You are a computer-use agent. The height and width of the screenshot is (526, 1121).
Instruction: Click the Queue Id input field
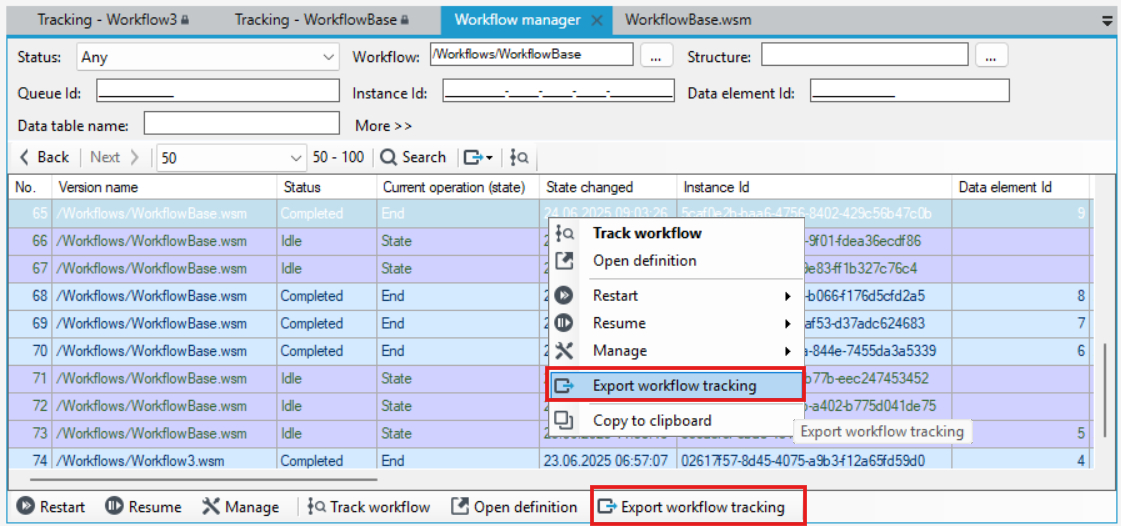tap(217, 91)
